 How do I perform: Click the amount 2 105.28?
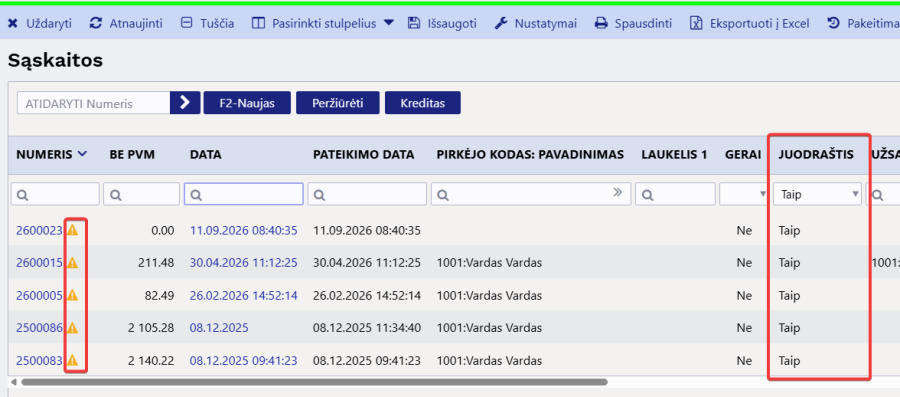pos(150,328)
